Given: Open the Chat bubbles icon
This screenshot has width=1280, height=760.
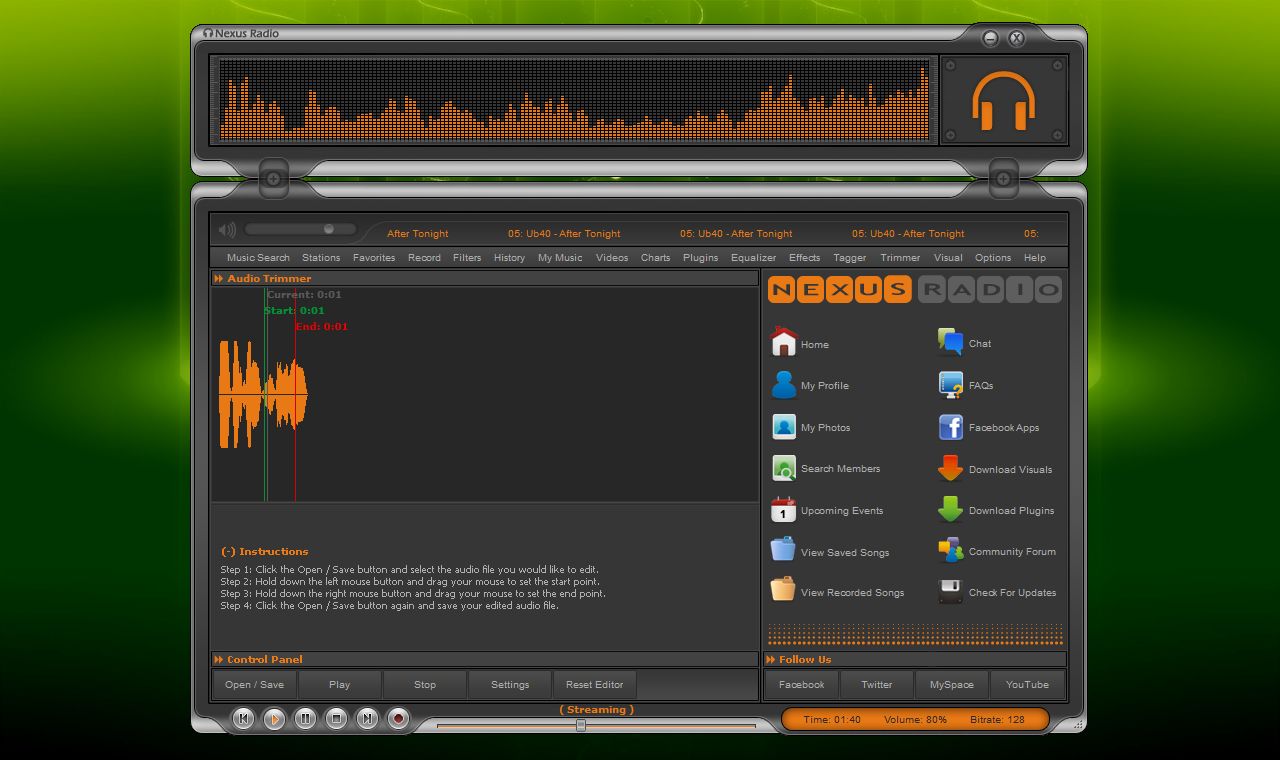Looking at the screenshot, I should tap(950, 343).
